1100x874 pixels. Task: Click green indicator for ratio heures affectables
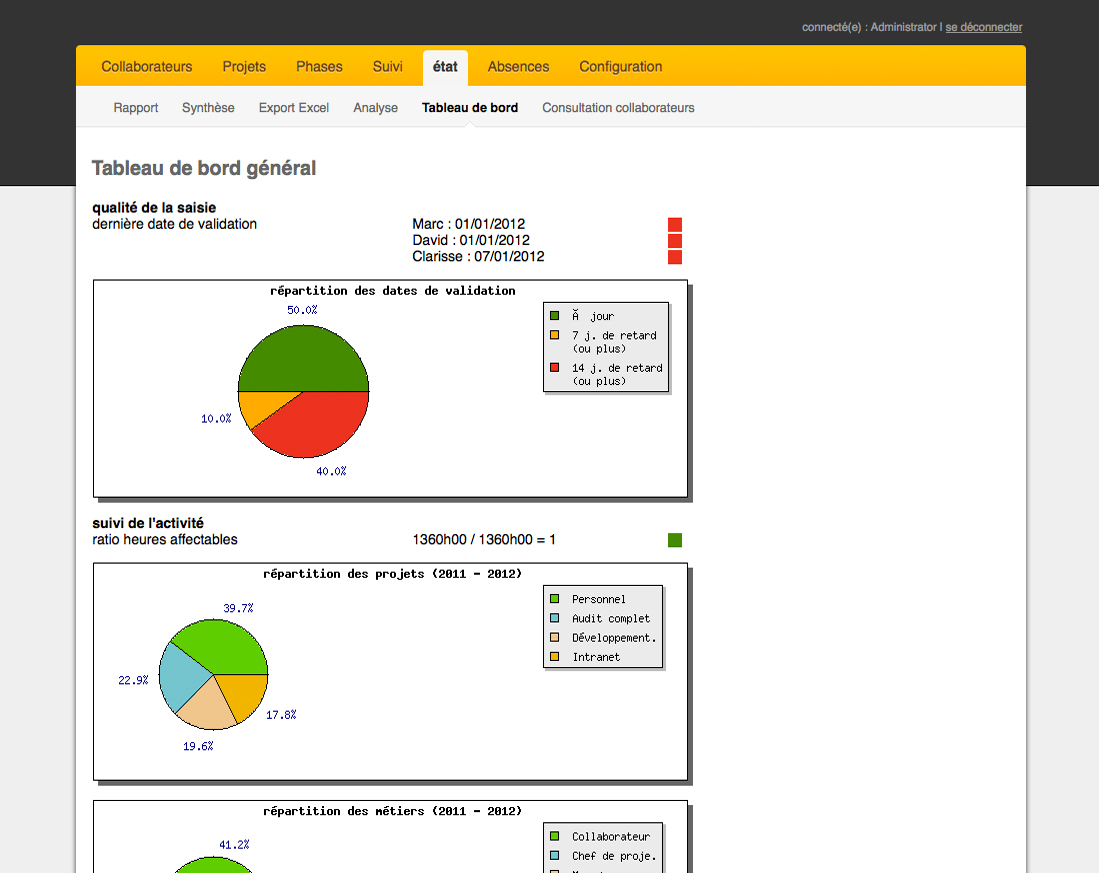(675, 539)
